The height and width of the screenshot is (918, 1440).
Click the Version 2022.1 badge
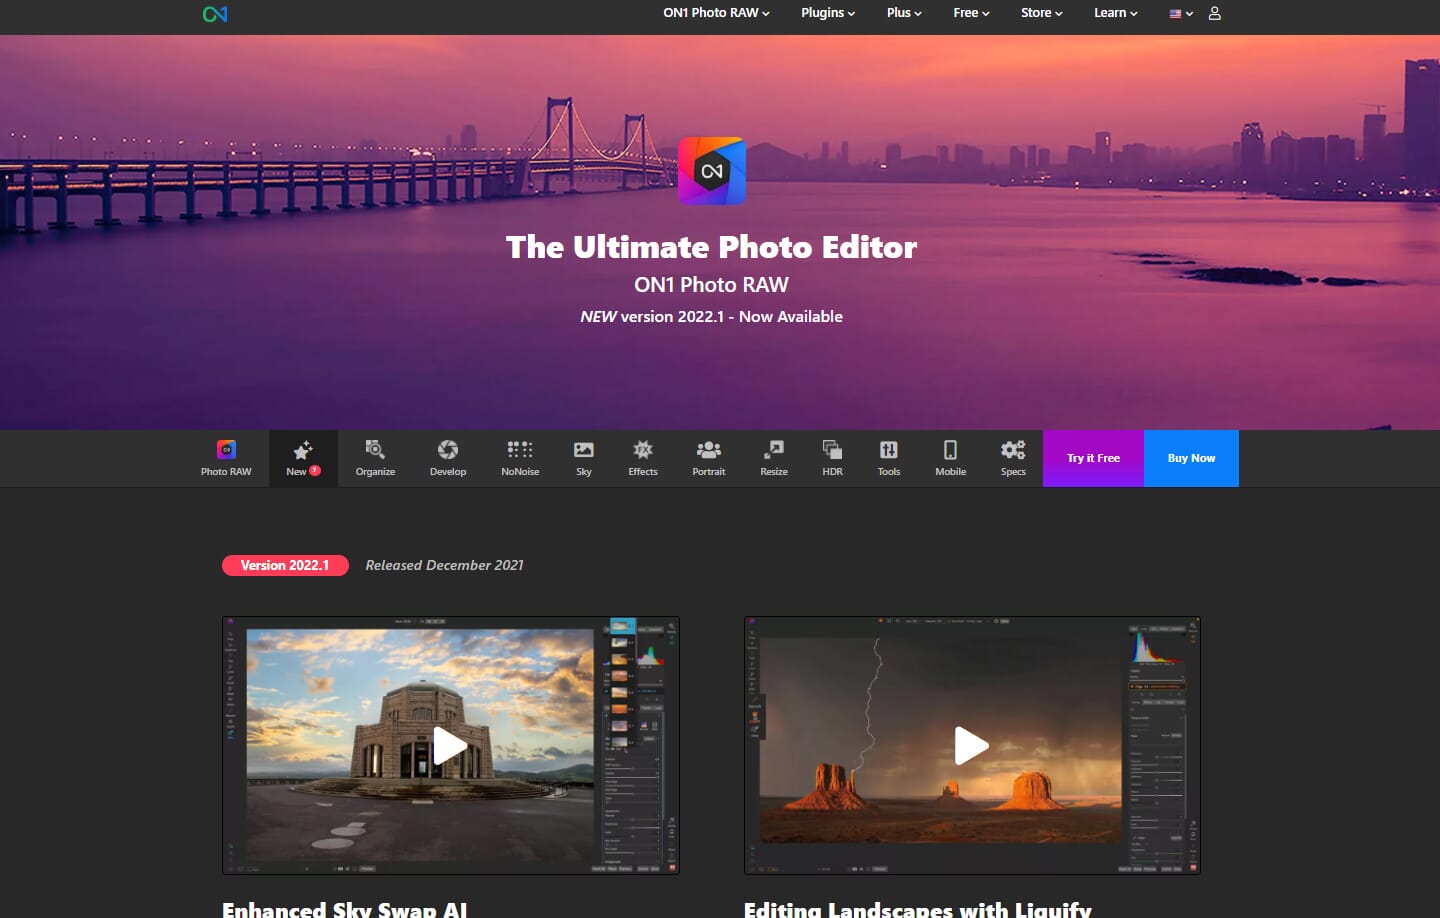(285, 565)
